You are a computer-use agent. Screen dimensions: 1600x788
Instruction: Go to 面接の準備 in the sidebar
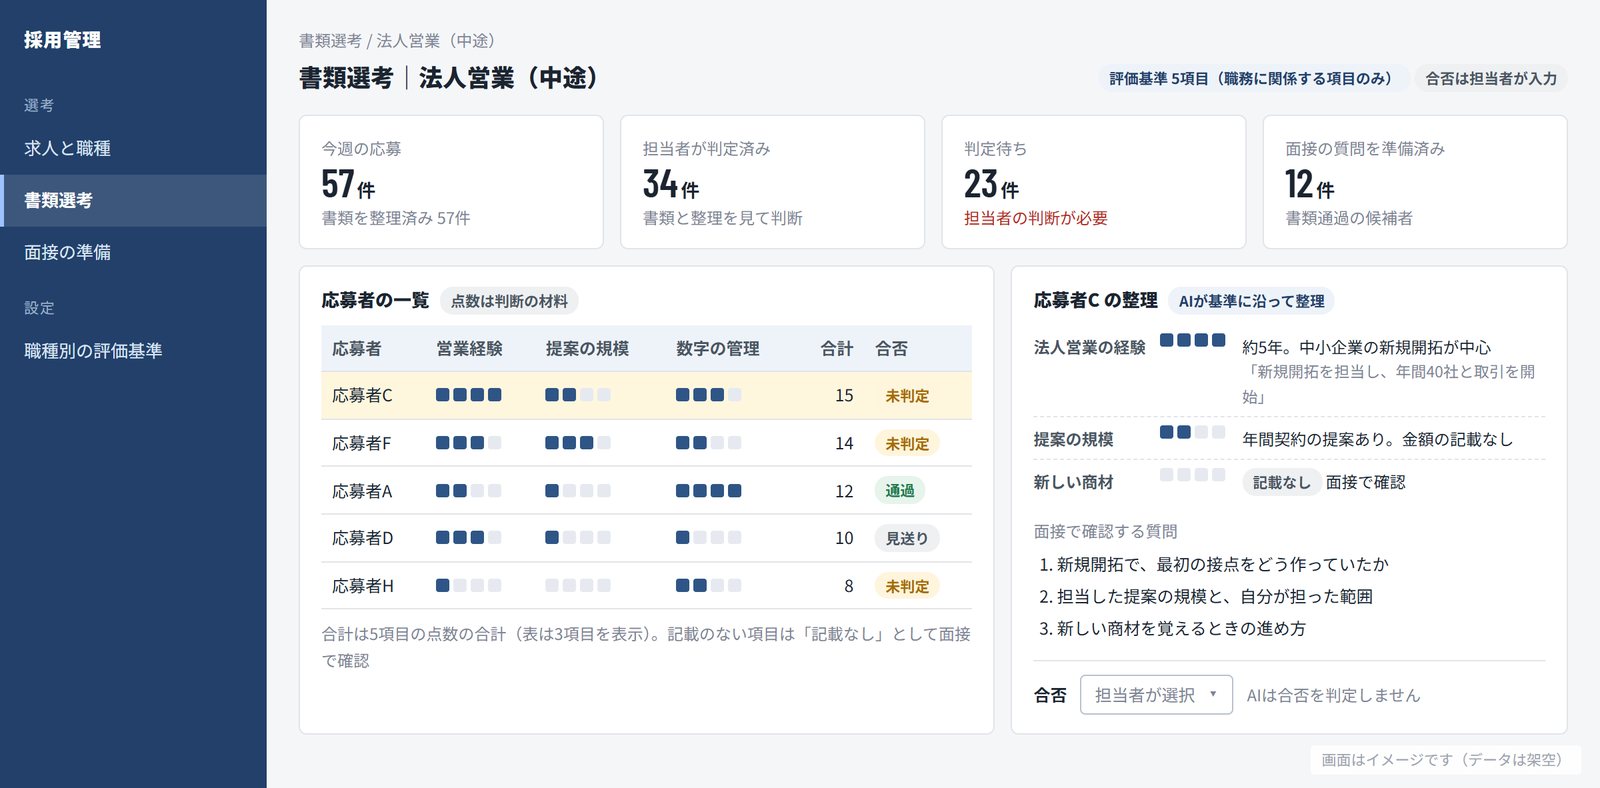133,252
